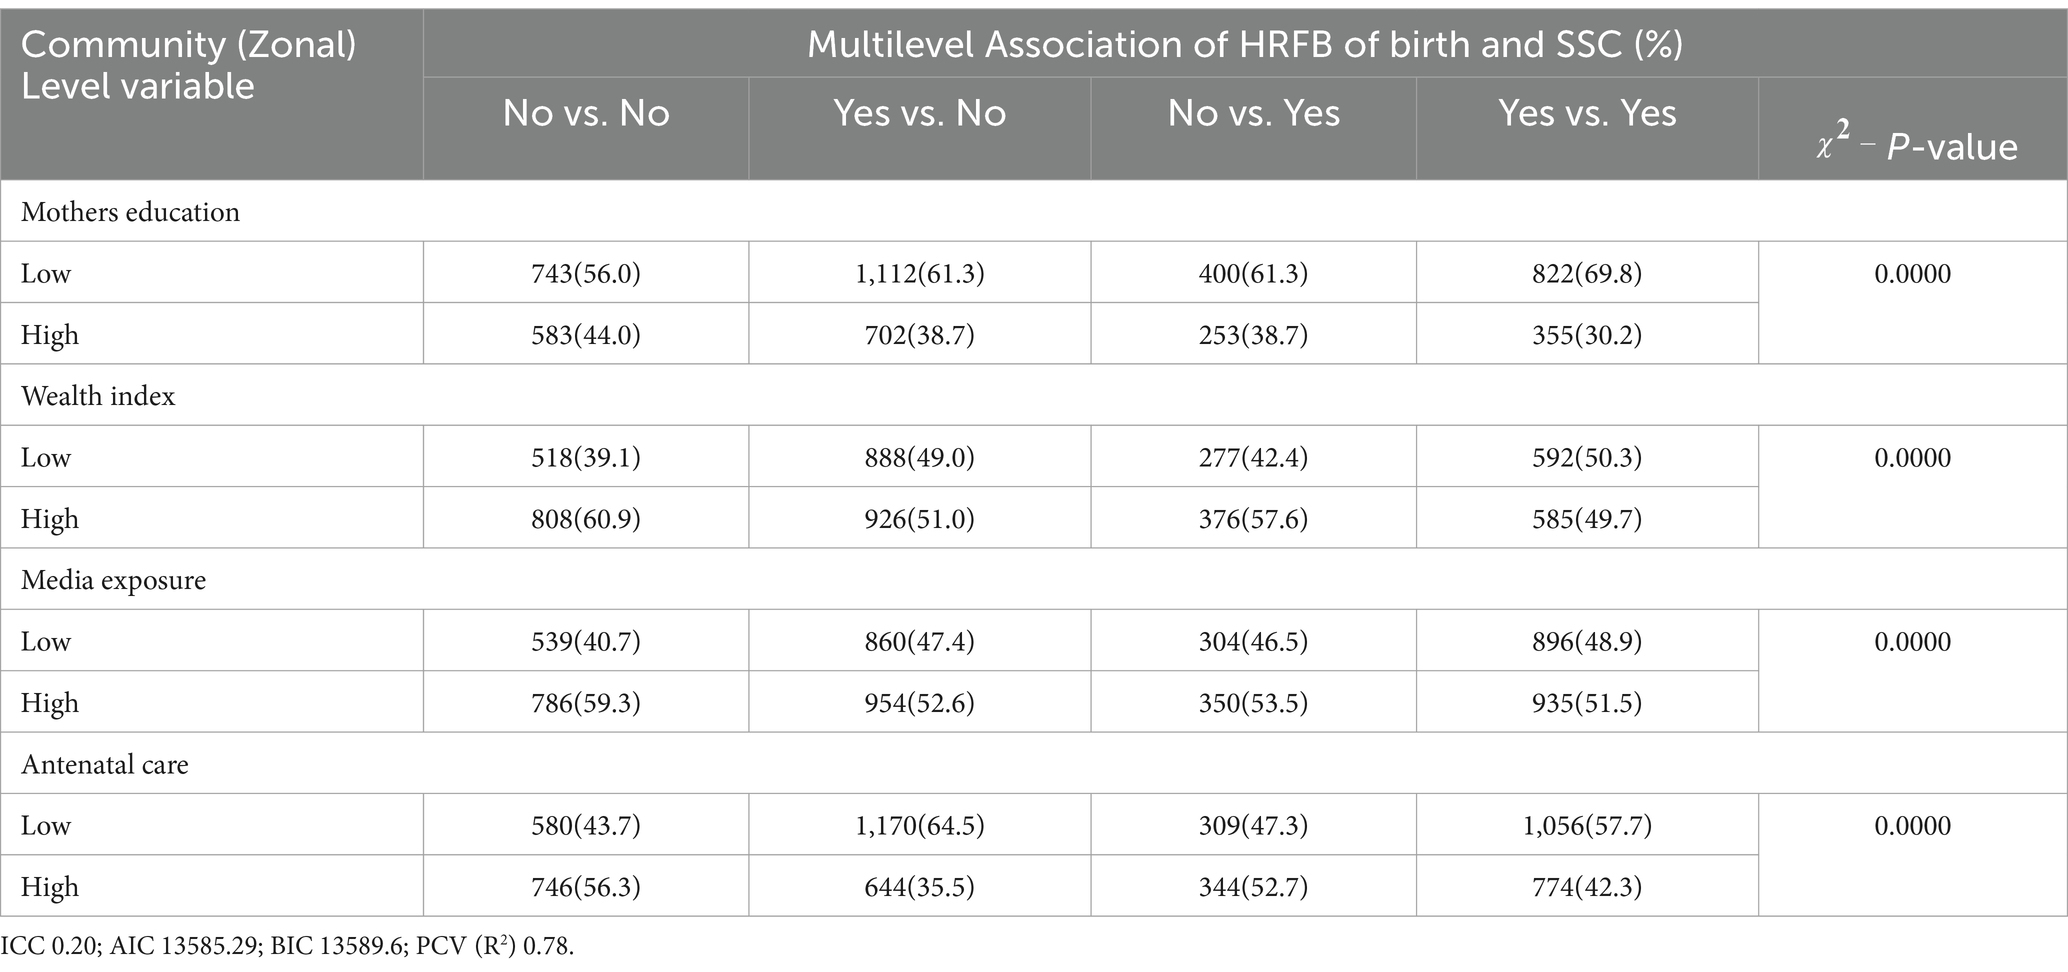Select cell value 896(48.9)

coord(1588,642)
